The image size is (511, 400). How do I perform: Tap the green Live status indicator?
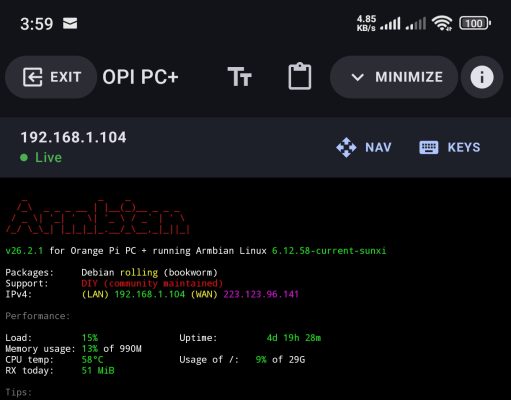pyautogui.click(x=41, y=157)
